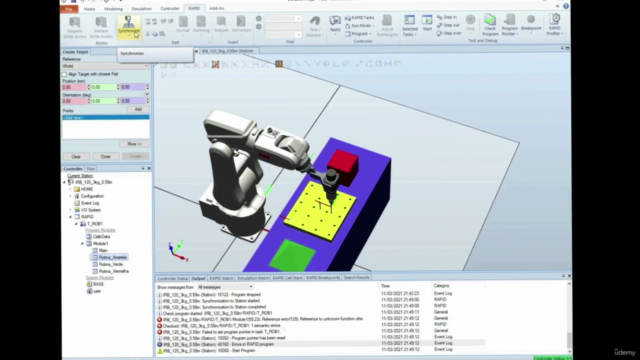Open the Program dropdown in Controller group
Screen dimensions: 640x360
358,34
